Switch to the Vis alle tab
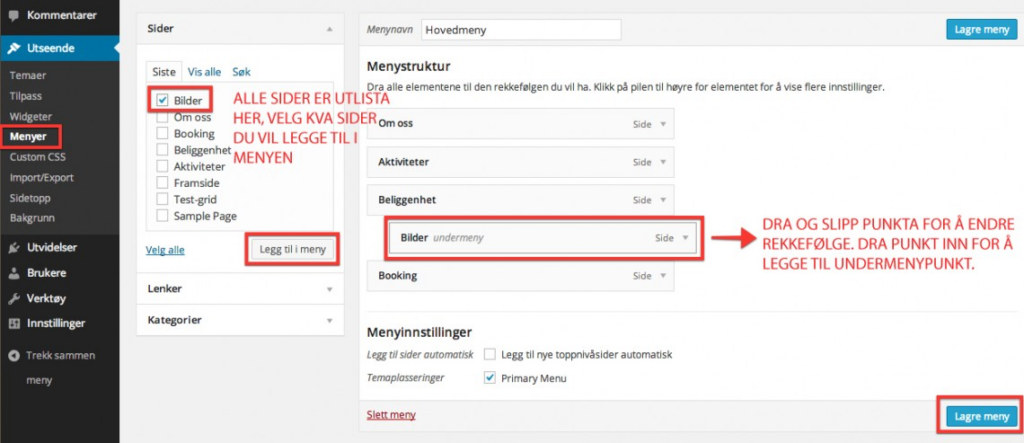Viewport: 1024px width, 443px height. point(204,72)
